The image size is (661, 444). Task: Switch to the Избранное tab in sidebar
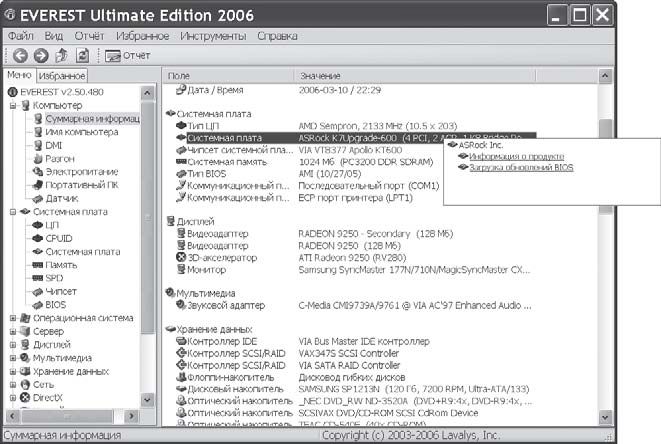[62, 76]
